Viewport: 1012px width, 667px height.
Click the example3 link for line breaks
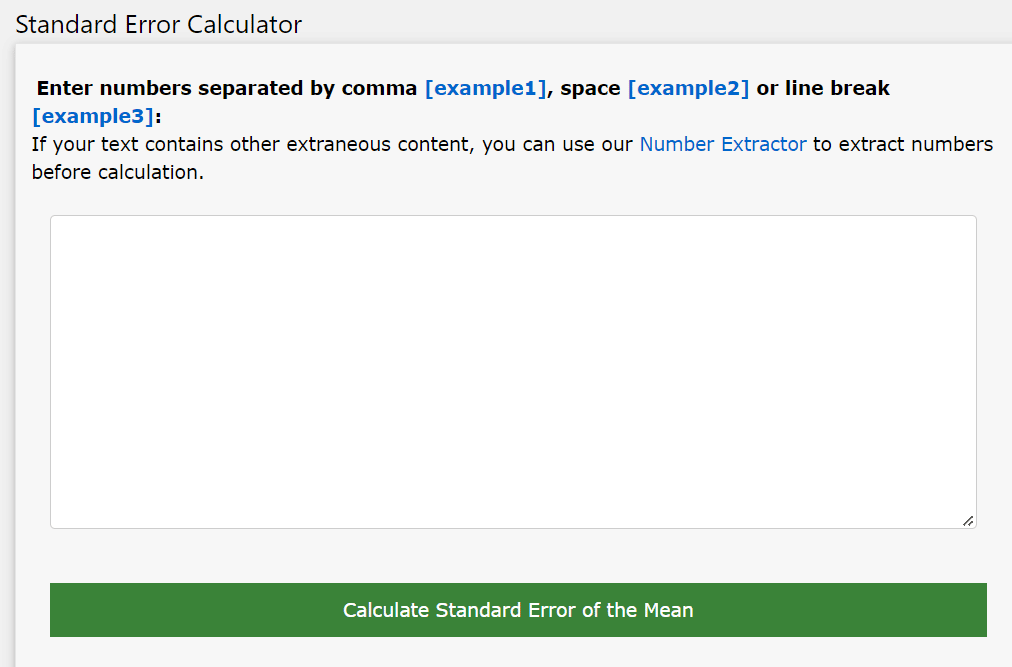[93, 116]
